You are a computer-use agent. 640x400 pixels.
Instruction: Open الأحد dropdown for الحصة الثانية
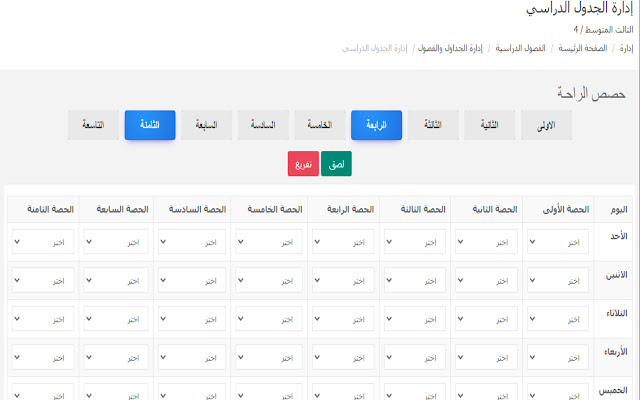[486, 242]
